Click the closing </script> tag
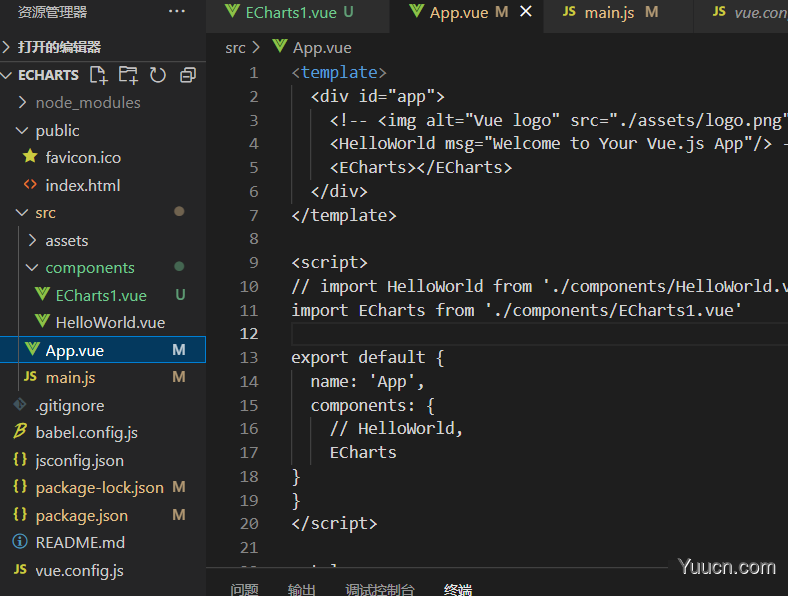 pos(334,524)
